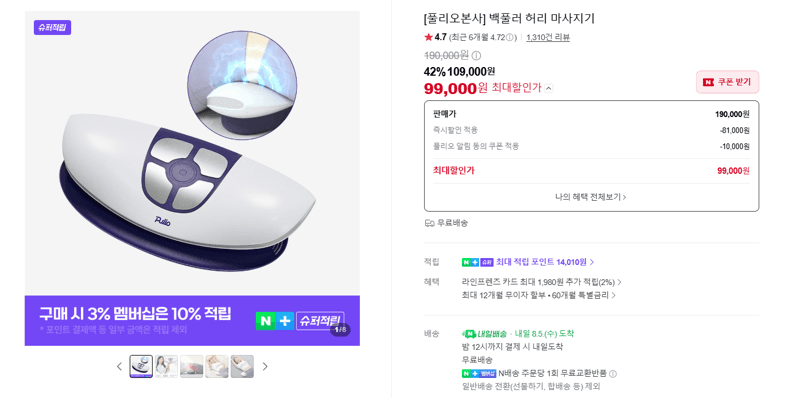Image resolution: width=800 pixels, height=398 pixels.
Task: Click the 쿠폰 받기 button
Action: coord(728,82)
